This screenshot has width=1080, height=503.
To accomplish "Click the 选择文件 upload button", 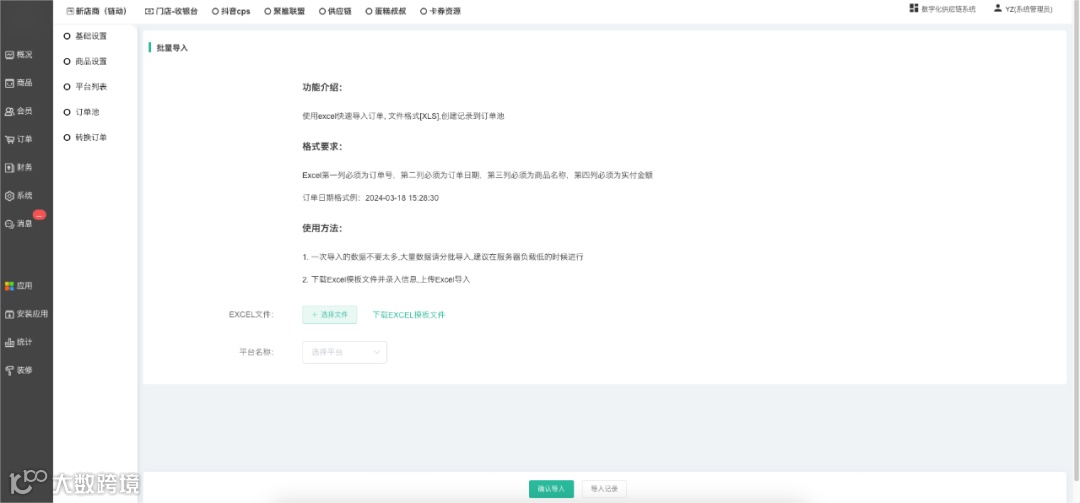I will (329, 314).
